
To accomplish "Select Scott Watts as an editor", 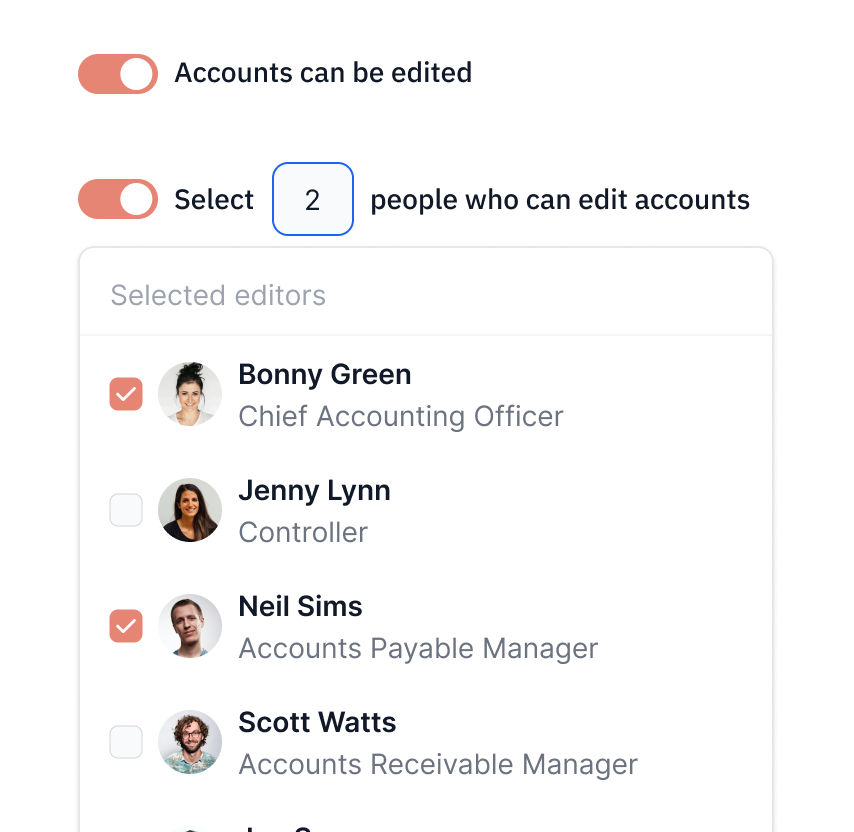I will [x=125, y=742].
